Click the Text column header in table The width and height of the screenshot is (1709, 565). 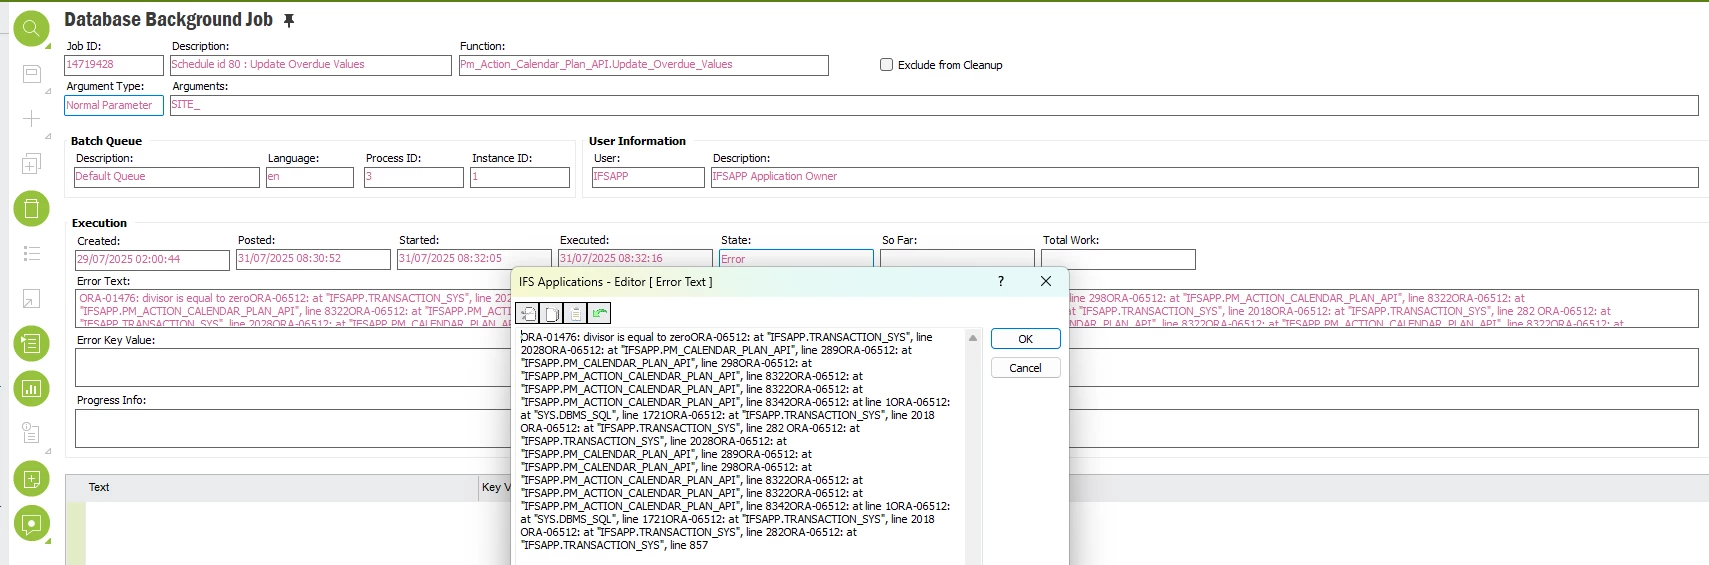pyautogui.click(x=99, y=488)
